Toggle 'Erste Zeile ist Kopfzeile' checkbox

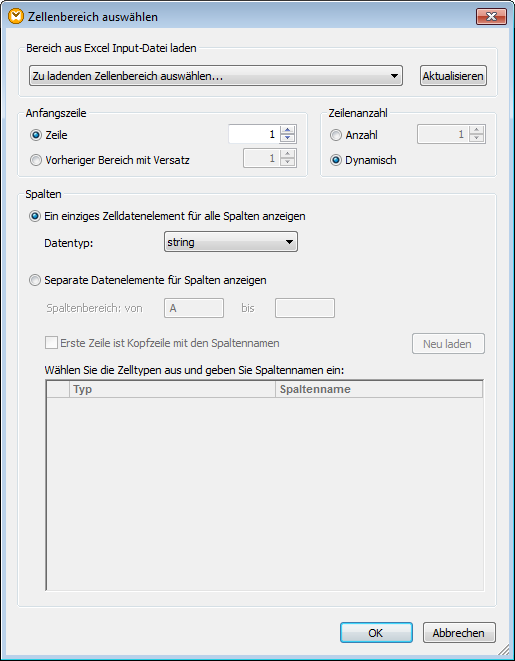(51, 343)
